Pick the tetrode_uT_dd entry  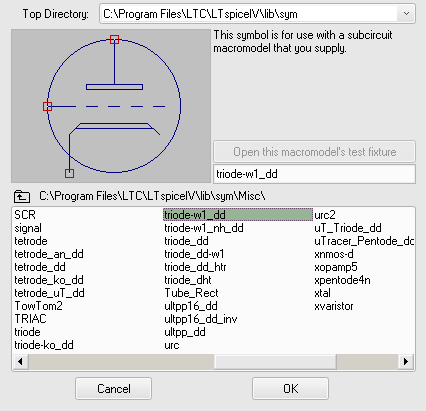tap(49, 293)
